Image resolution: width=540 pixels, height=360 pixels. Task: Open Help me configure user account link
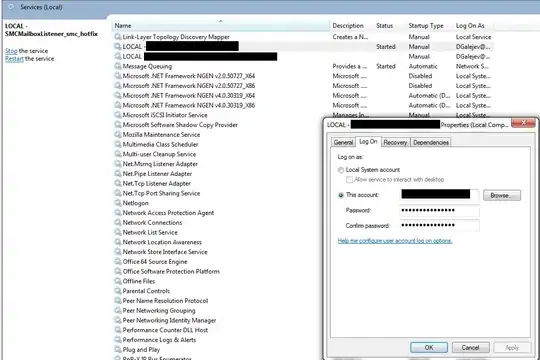point(395,241)
